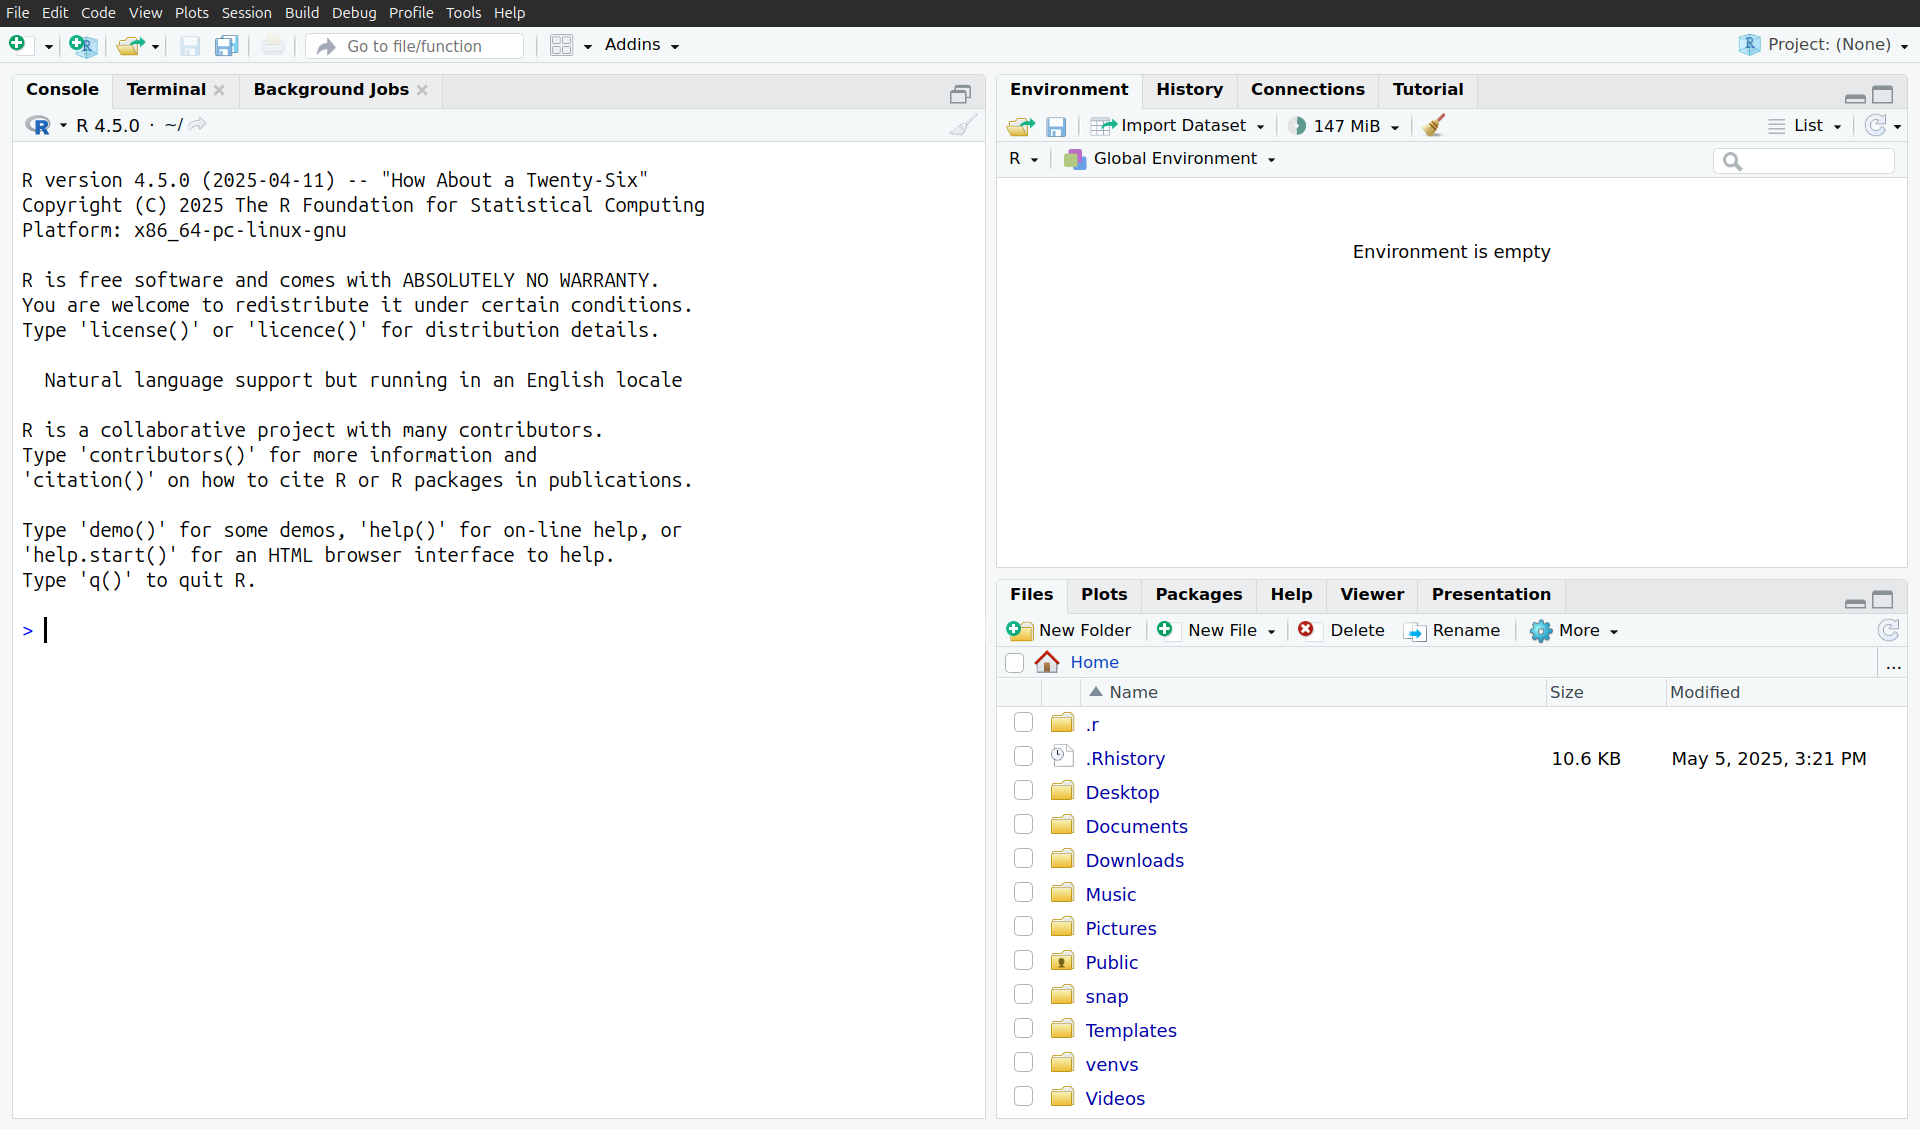Click the Delete red X icon
The image size is (1920, 1129).
click(x=1306, y=629)
